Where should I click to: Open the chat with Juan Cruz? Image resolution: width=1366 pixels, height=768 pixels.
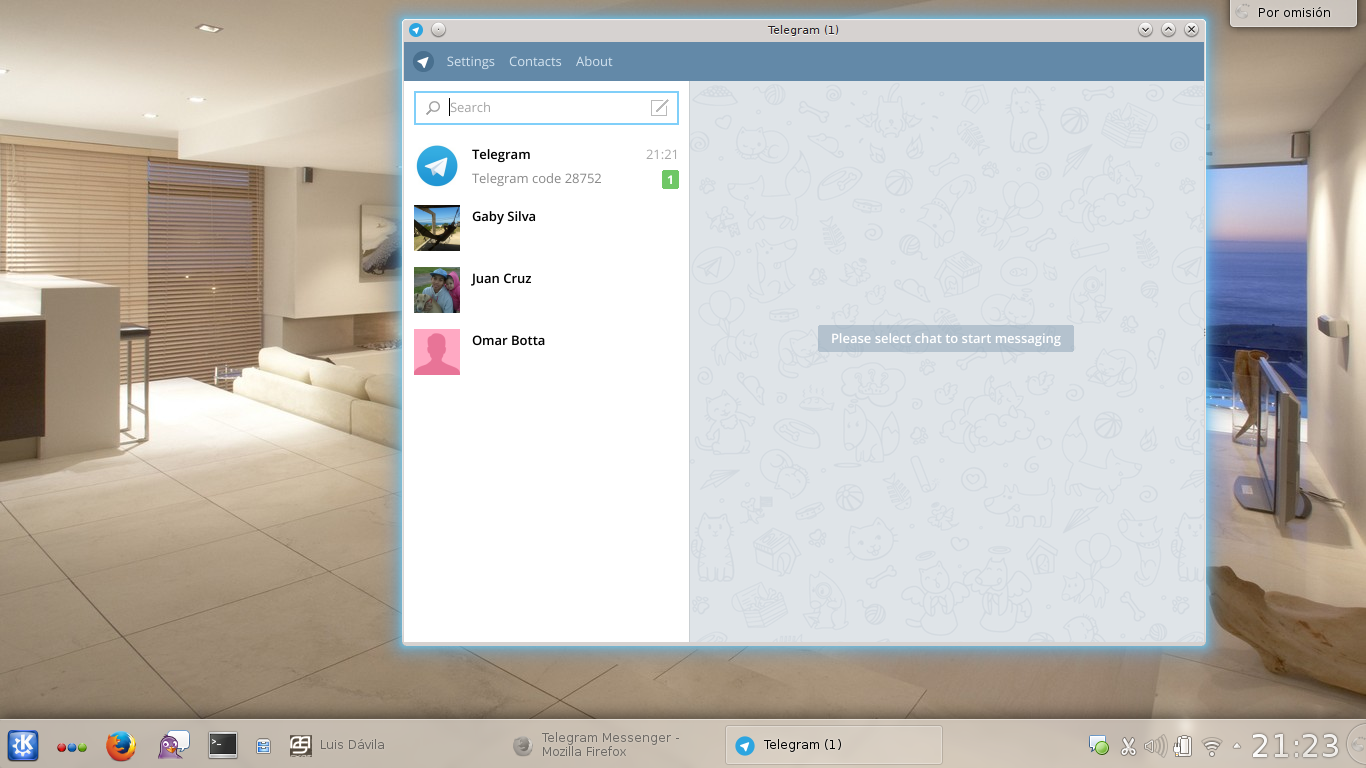point(546,290)
